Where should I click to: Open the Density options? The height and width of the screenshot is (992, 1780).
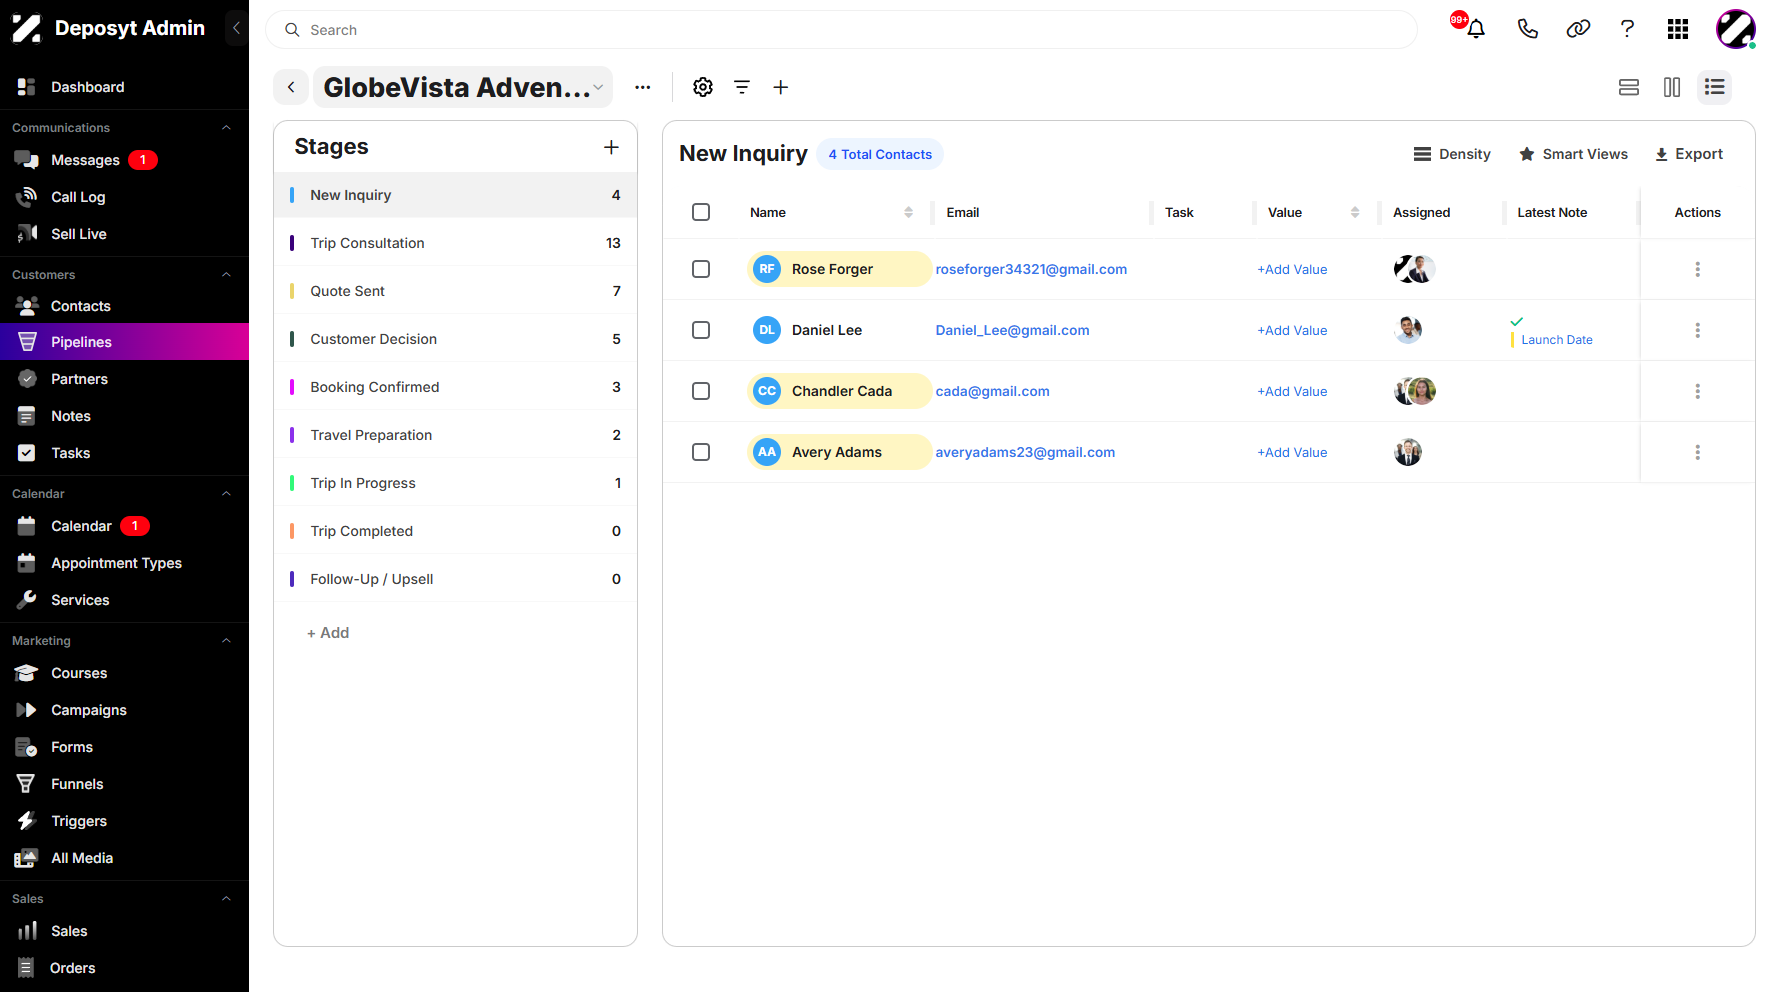click(x=1451, y=154)
